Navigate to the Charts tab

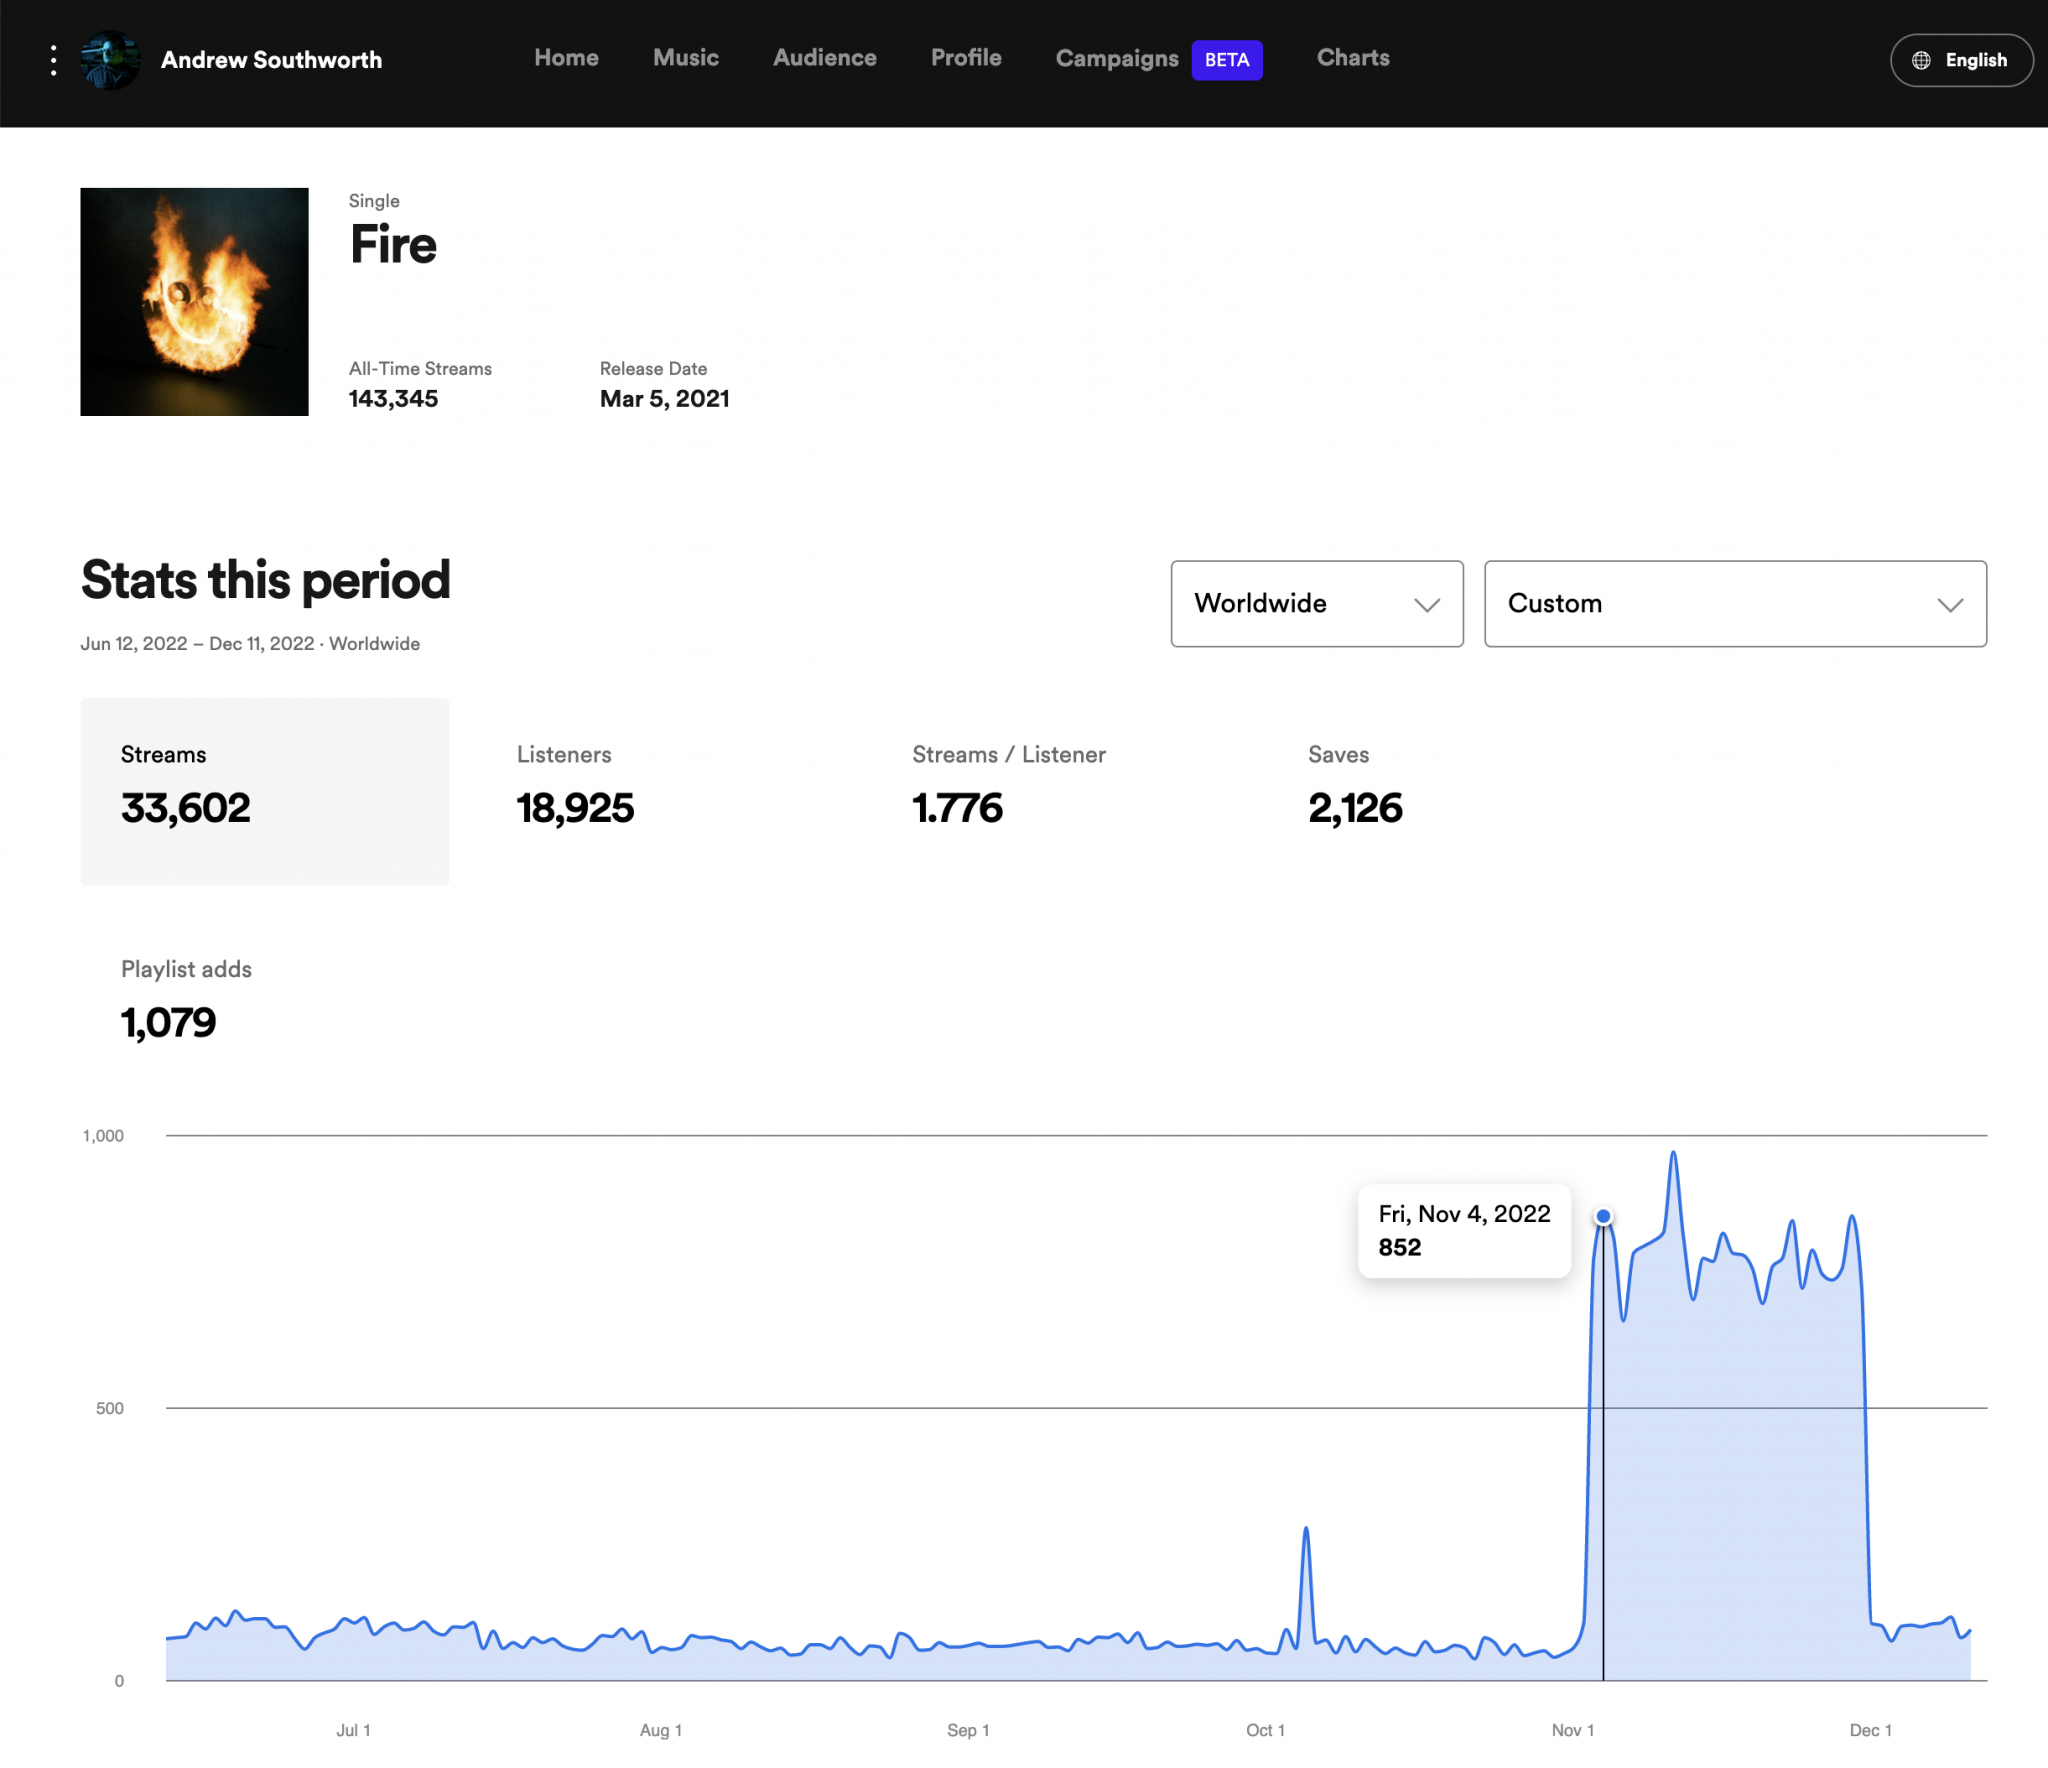point(1353,58)
